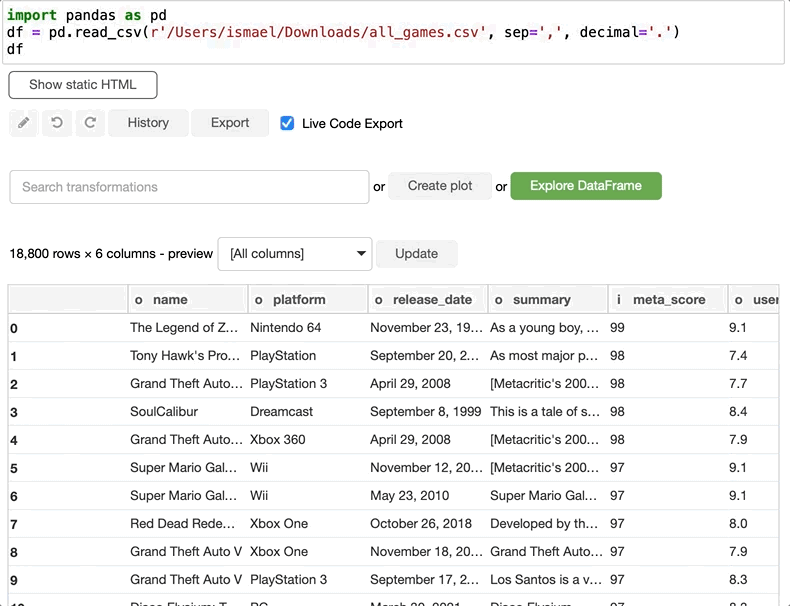The height and width of the screenshot is (606, 790).
Task: Click the undo arrow icon
Action: 57,123
